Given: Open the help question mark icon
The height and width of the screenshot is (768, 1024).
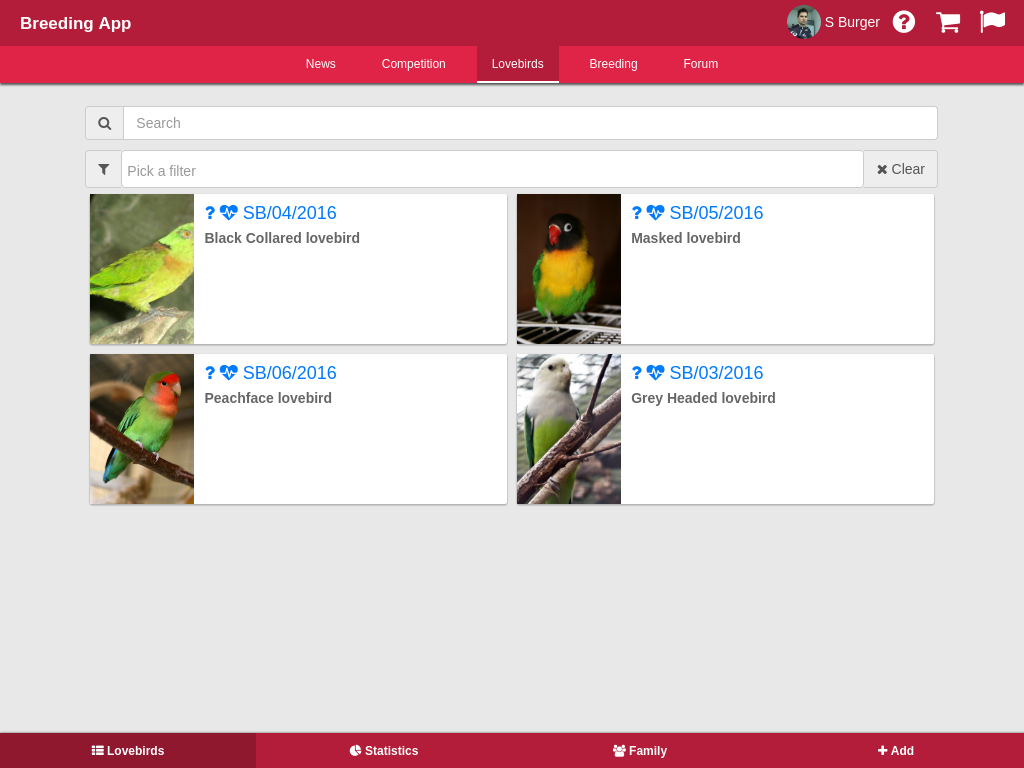Looking at the screenshot, I should pos(904,22).
